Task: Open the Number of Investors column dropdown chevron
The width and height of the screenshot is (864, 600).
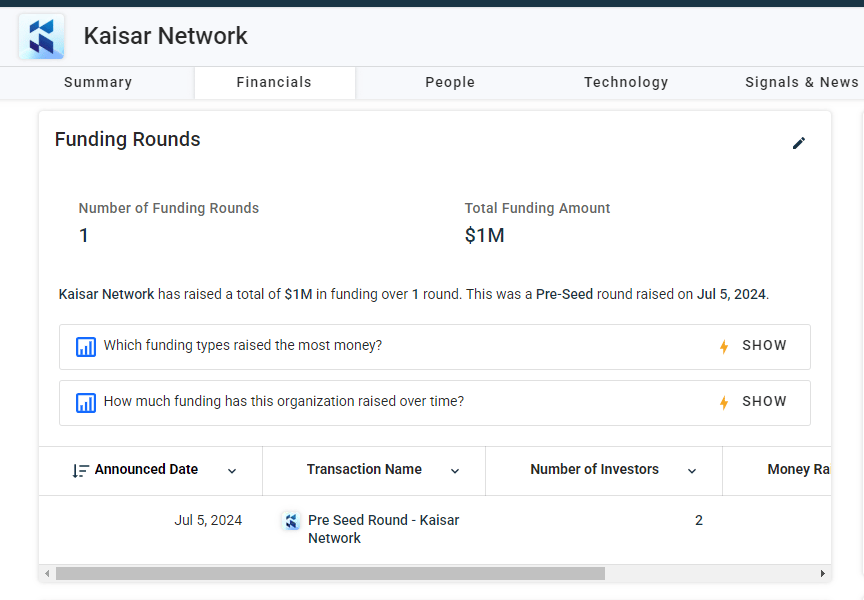Action: tap(692, 471)
